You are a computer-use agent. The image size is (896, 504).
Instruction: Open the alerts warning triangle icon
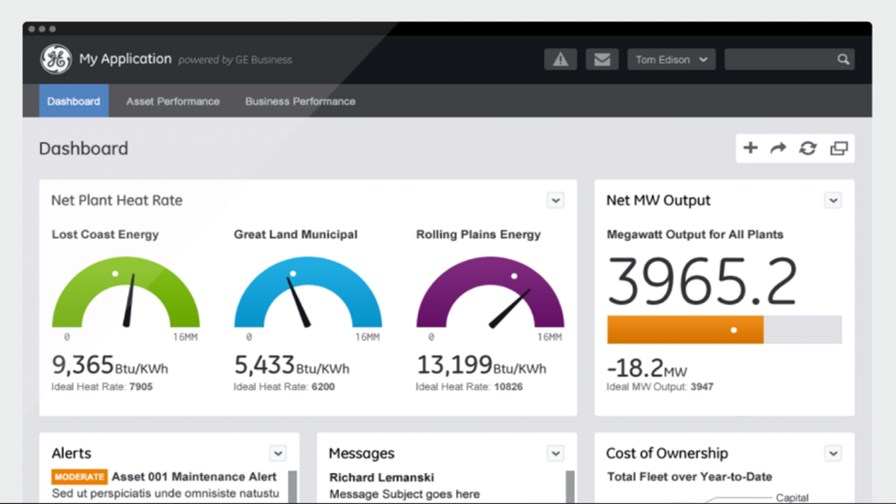(561, 59)
